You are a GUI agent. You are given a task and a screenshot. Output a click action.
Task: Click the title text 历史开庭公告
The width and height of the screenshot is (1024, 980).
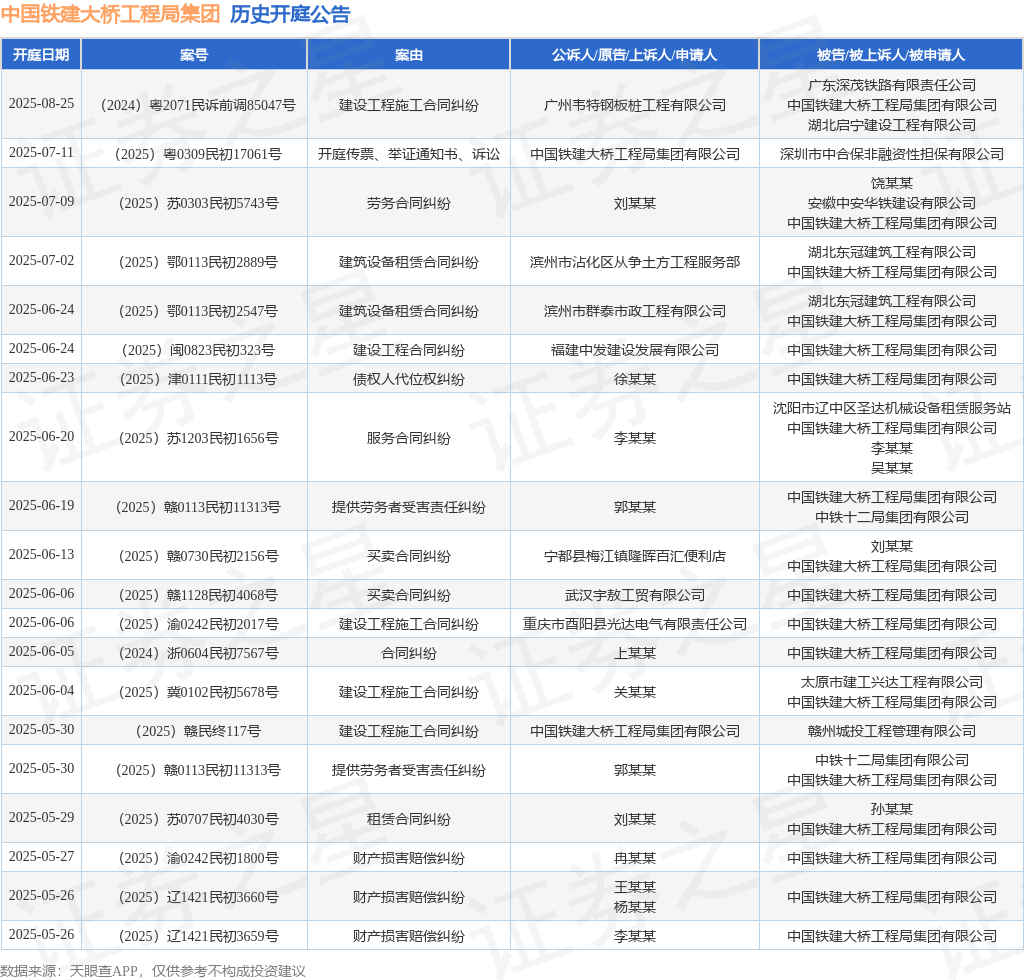(290, 14)
